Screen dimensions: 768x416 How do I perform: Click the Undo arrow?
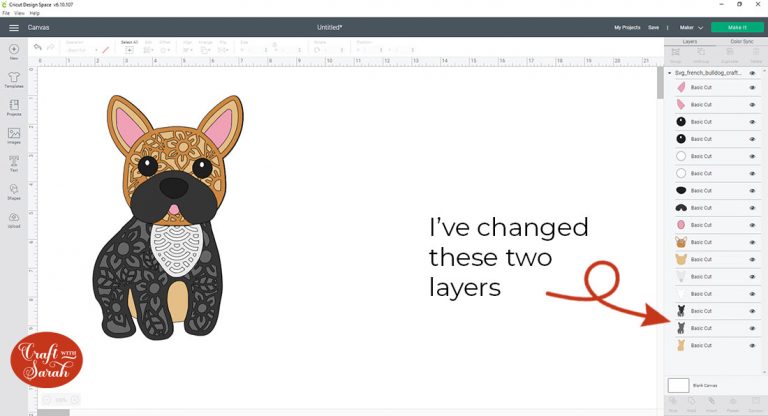[x=38, y=47]
